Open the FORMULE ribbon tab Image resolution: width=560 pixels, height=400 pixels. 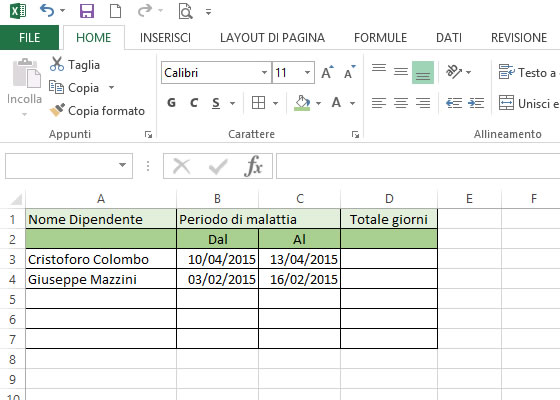pos(380,38)
